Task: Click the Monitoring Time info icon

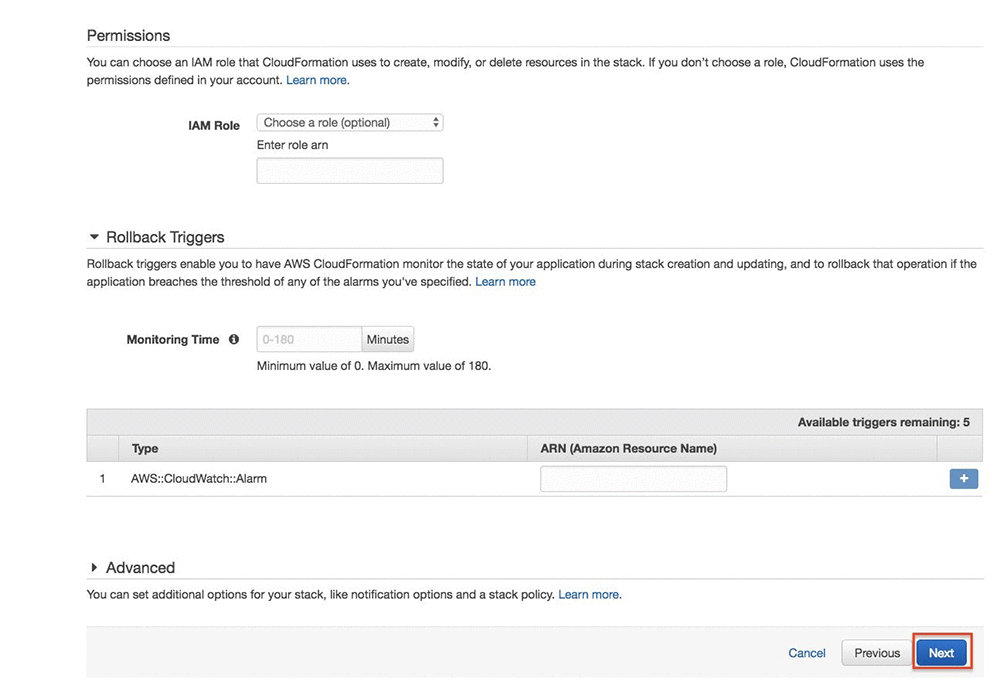Action: 234,339
